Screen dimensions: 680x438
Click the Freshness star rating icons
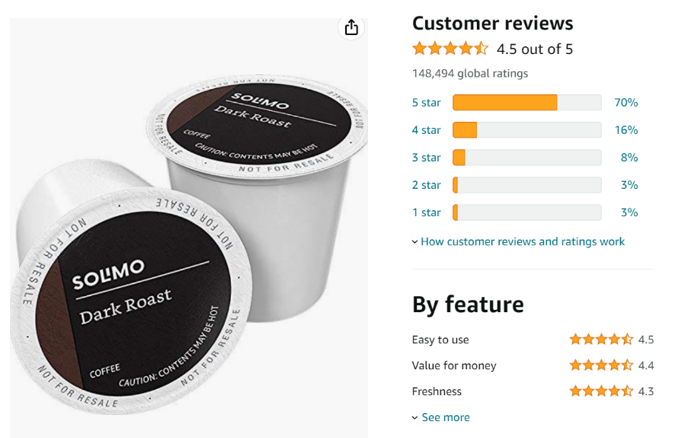pyautogui.click(x=601, y=391)
